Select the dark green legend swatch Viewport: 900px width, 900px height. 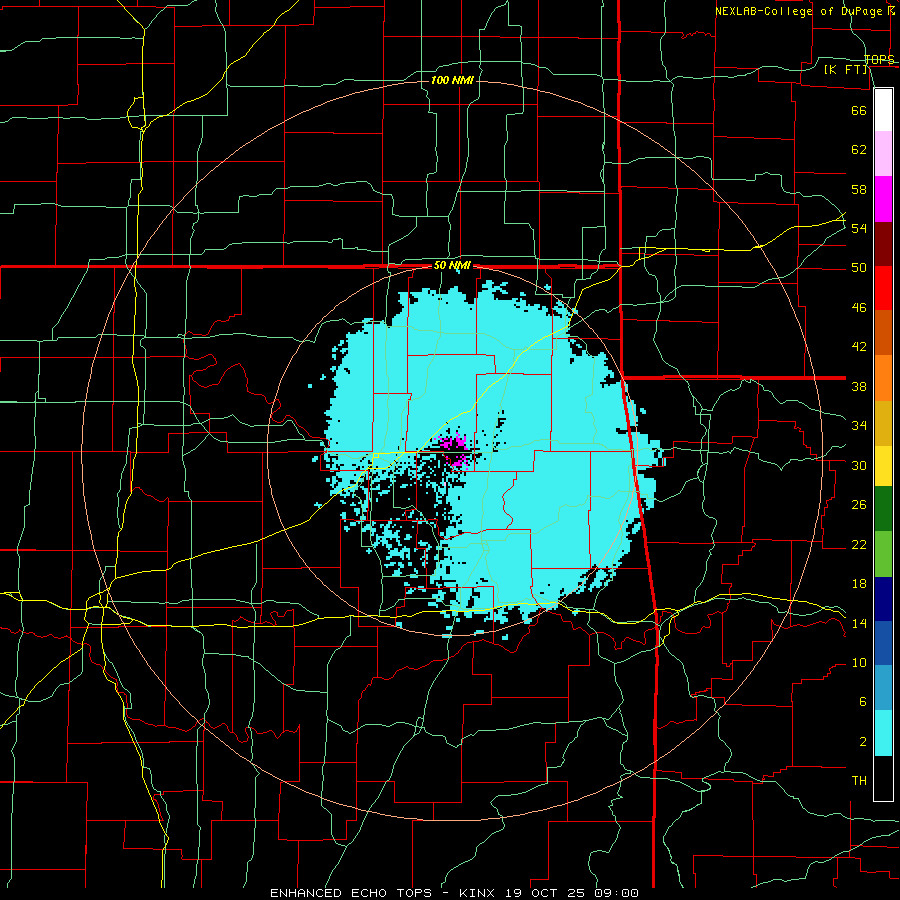883,509
